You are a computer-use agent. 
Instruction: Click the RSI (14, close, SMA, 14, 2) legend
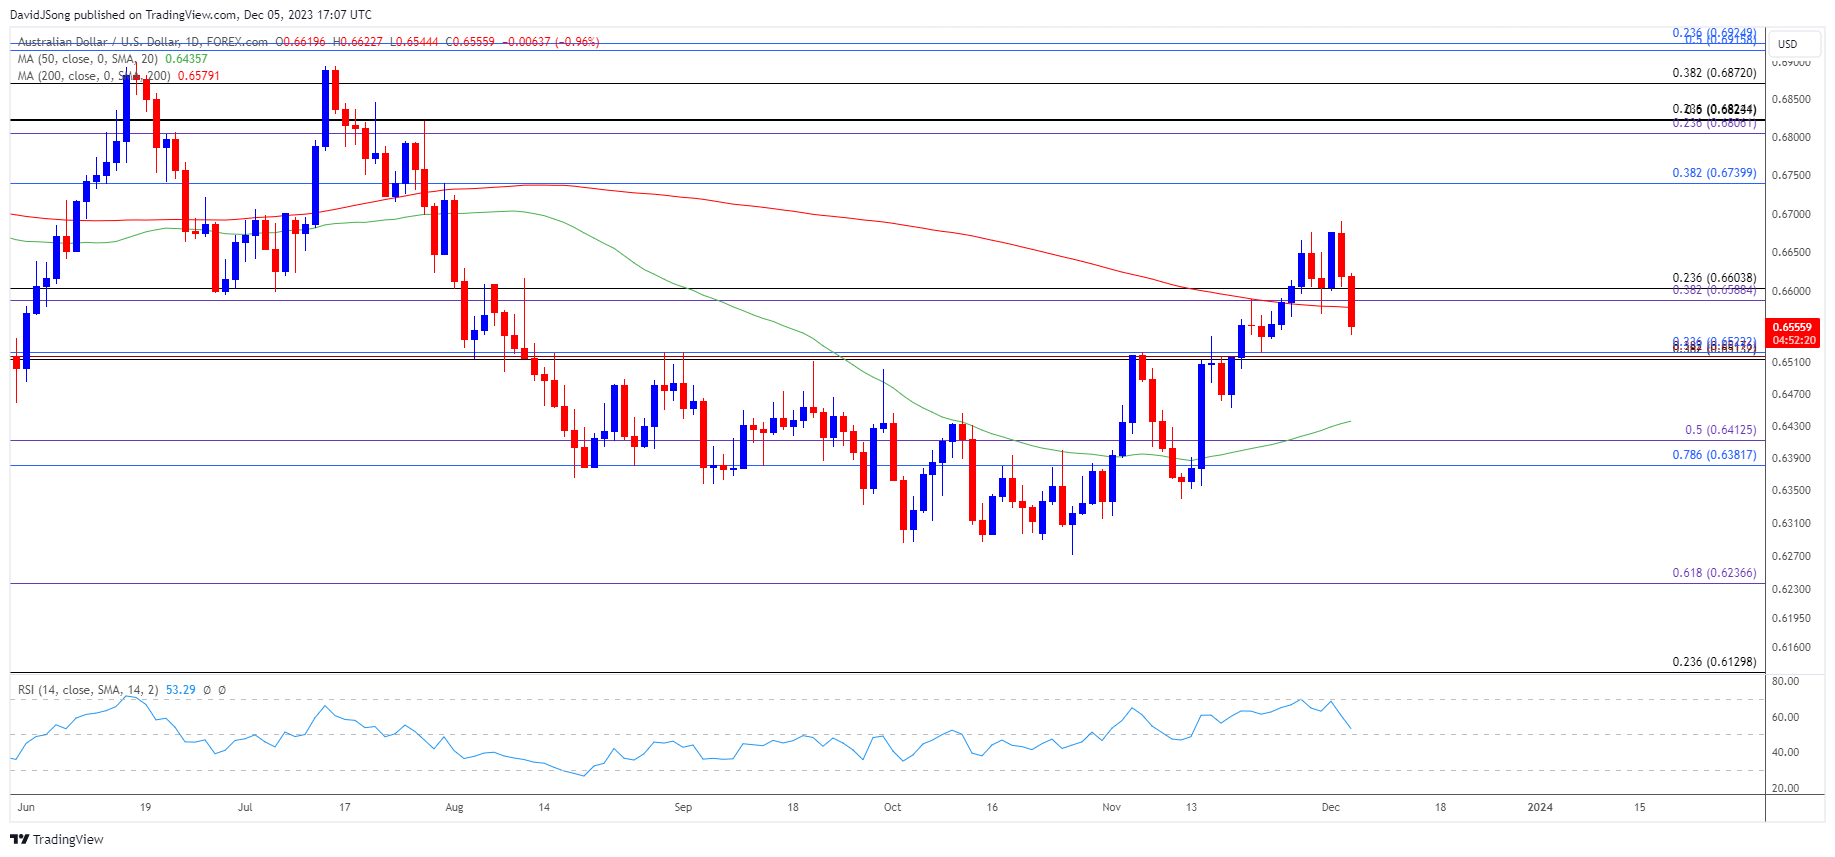(x=88, y=690)
